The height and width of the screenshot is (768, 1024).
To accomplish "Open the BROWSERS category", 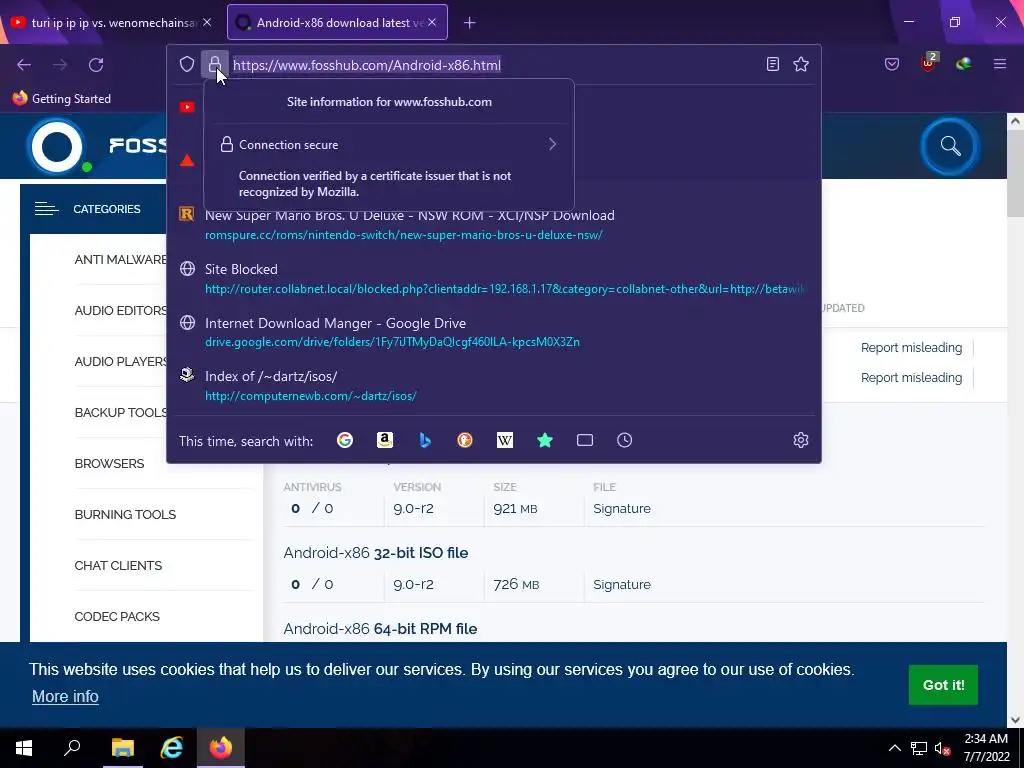I will tap(109, 464).
